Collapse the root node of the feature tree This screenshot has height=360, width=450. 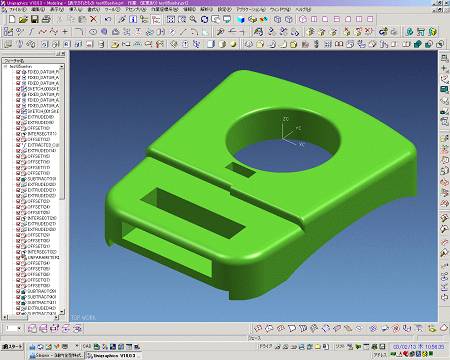6,66
